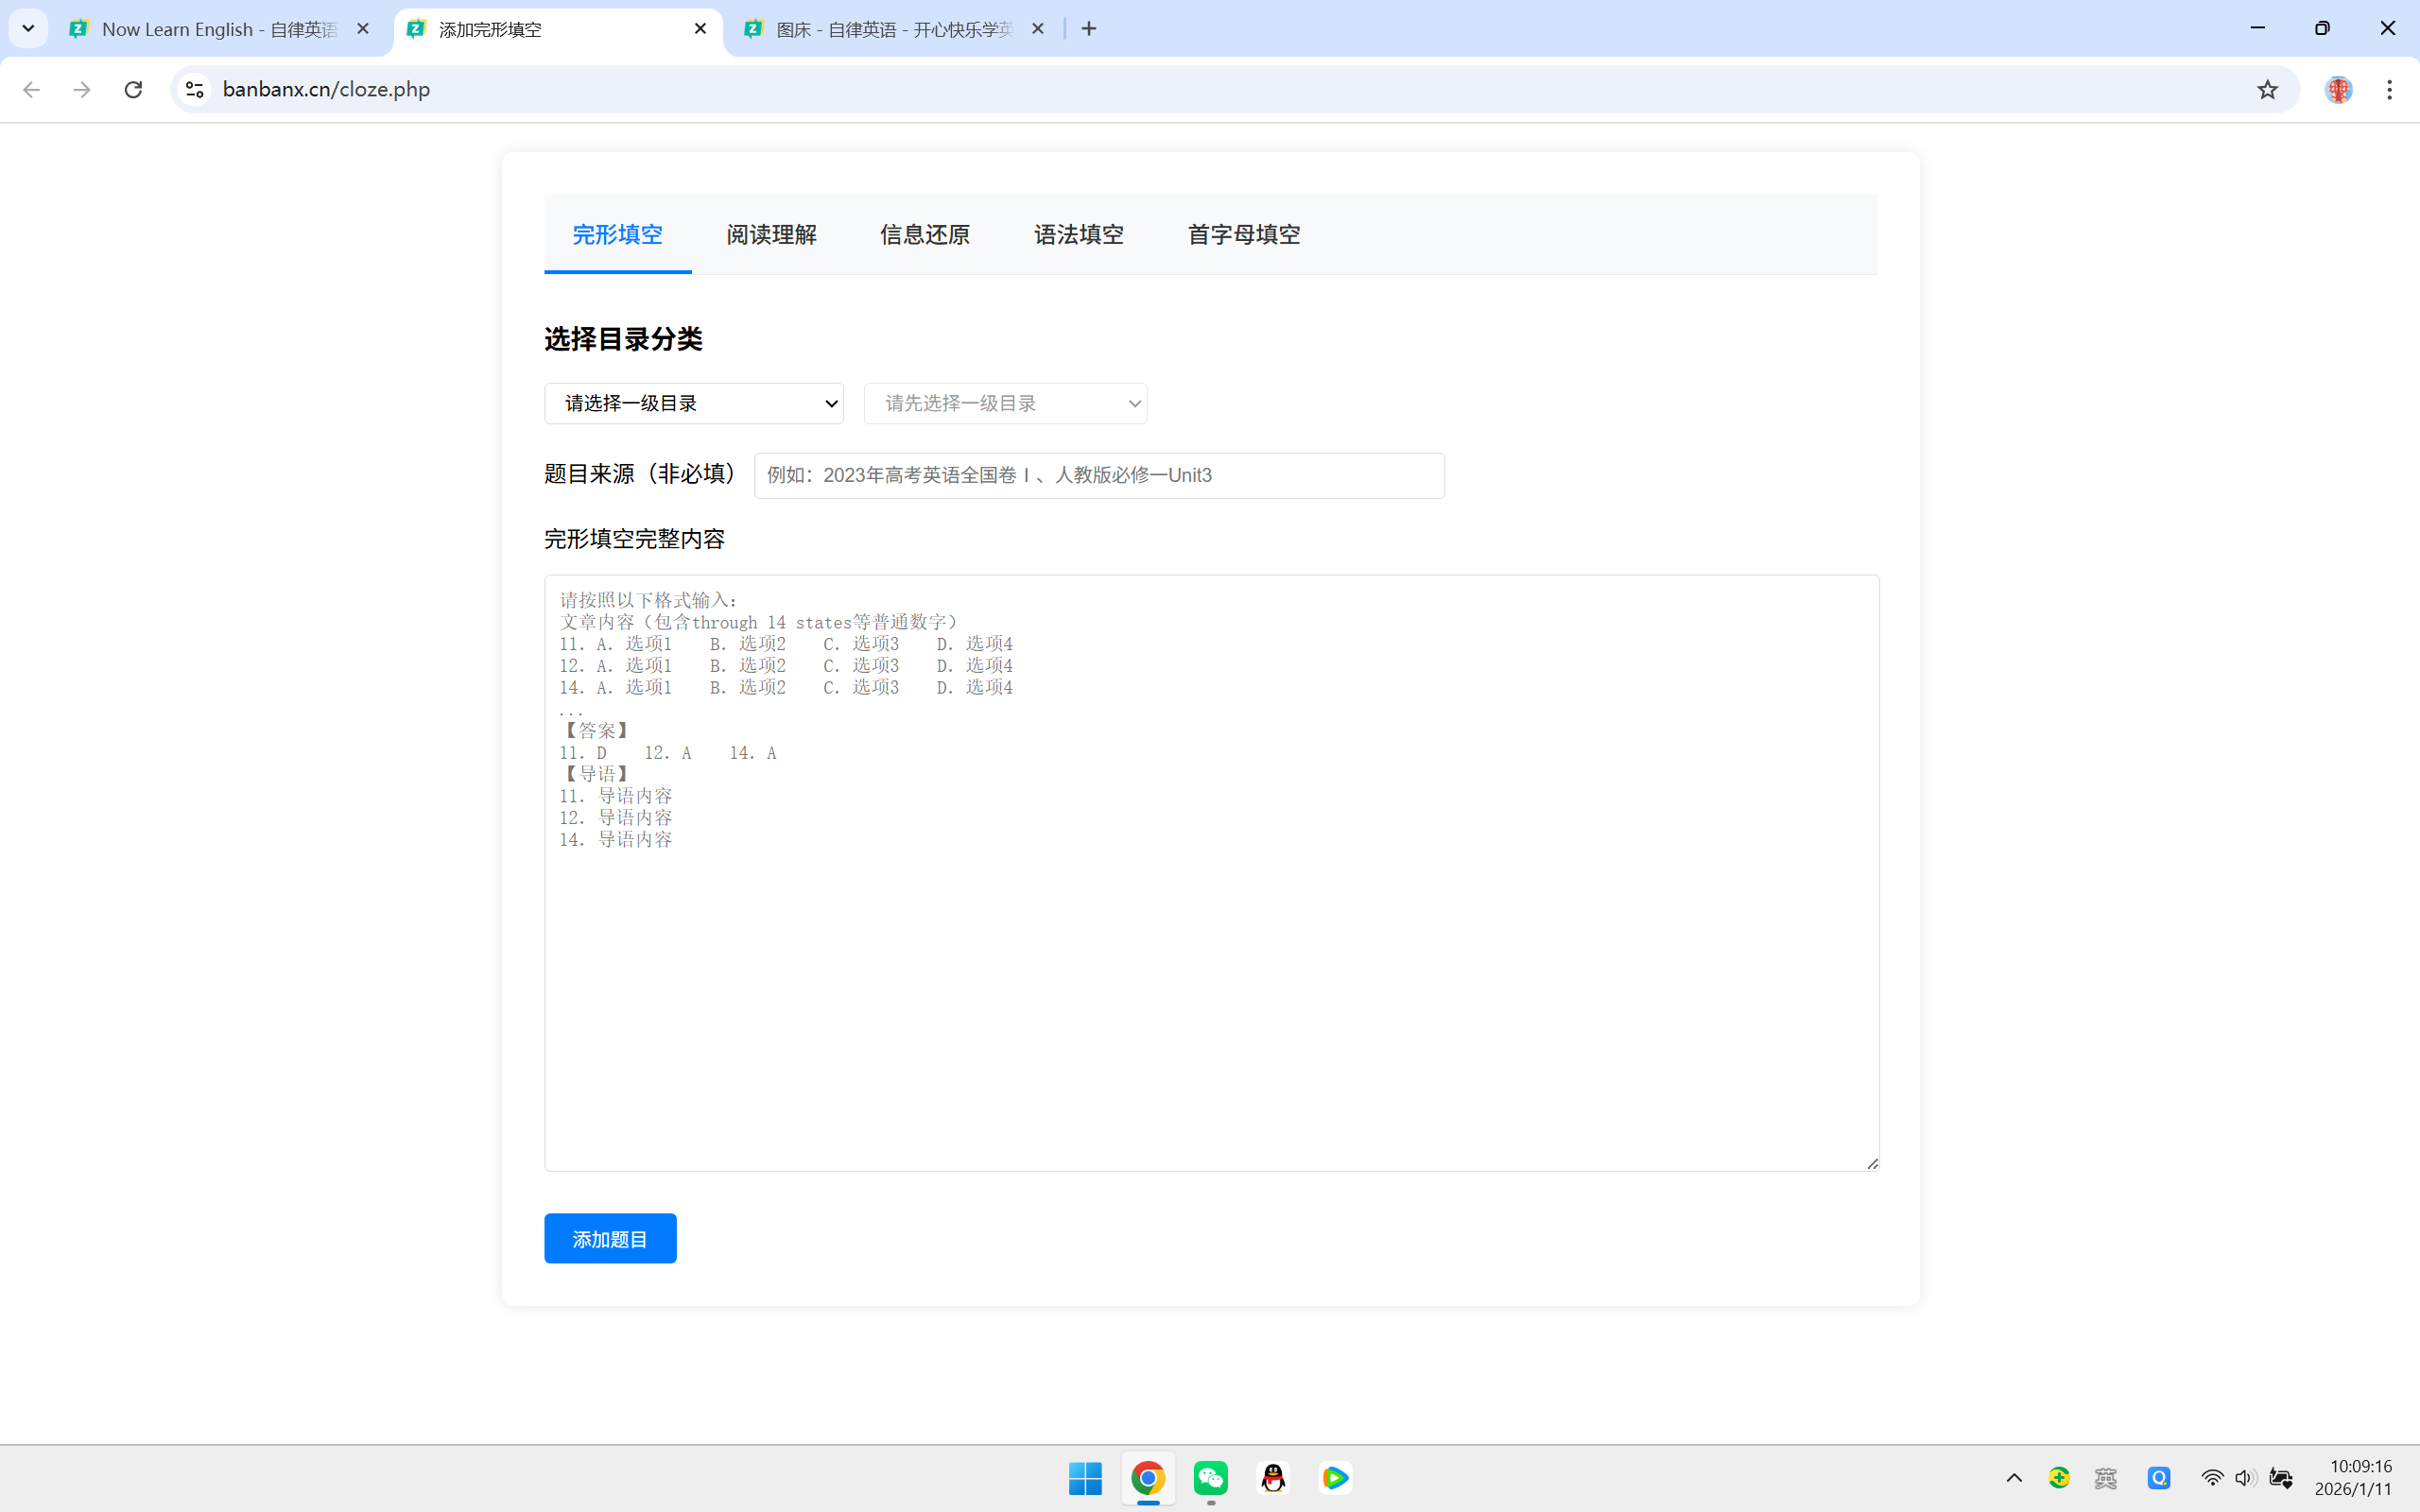Open the QQ penguin icon in the taskbar
This screenshot has height=1512, width=2420.
1273,1478
